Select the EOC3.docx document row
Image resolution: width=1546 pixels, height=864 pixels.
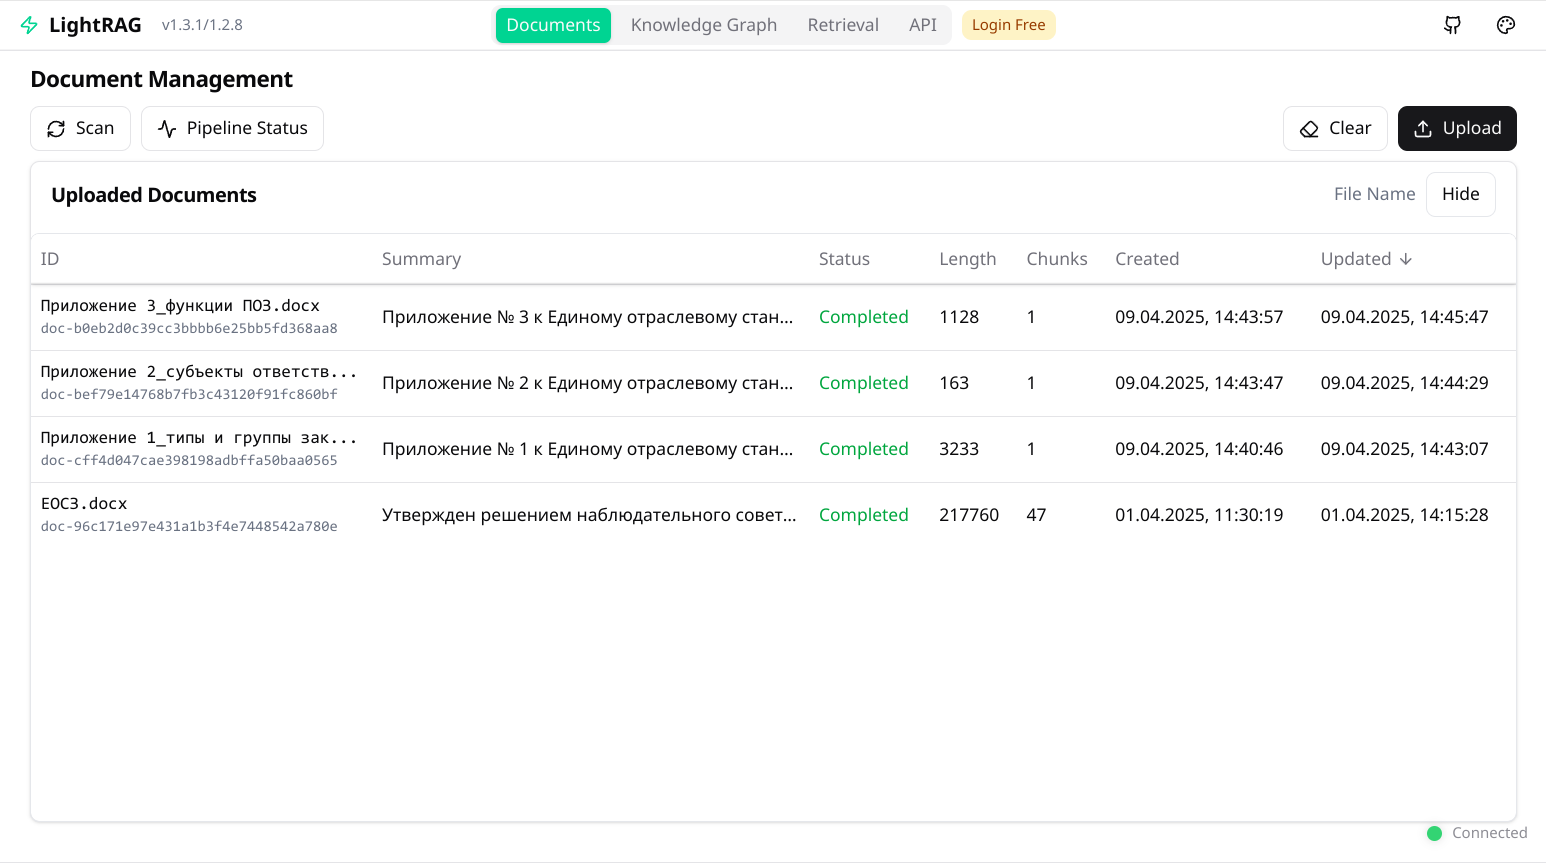point(84,504)
